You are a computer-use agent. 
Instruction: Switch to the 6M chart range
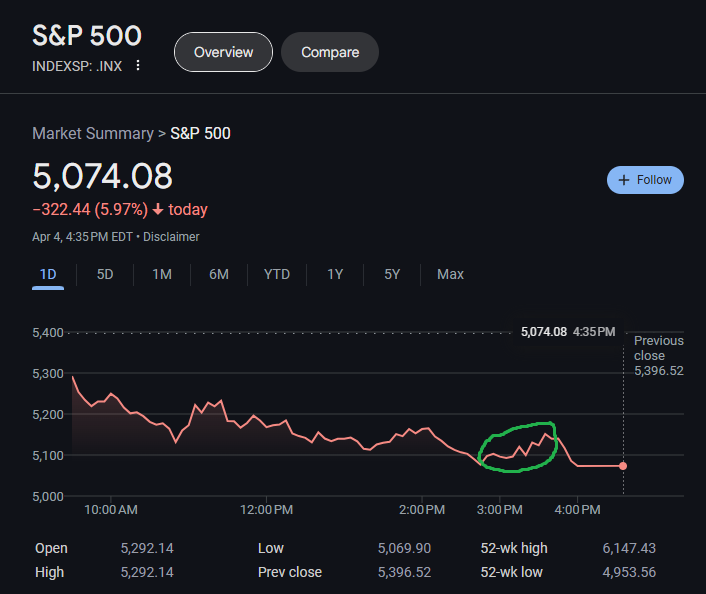click(x=219, y=274)
